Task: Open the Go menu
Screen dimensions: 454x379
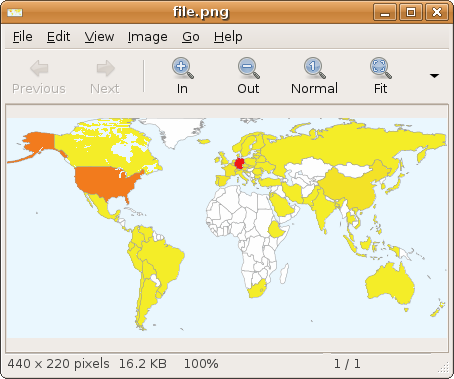Action: point(191,37)
